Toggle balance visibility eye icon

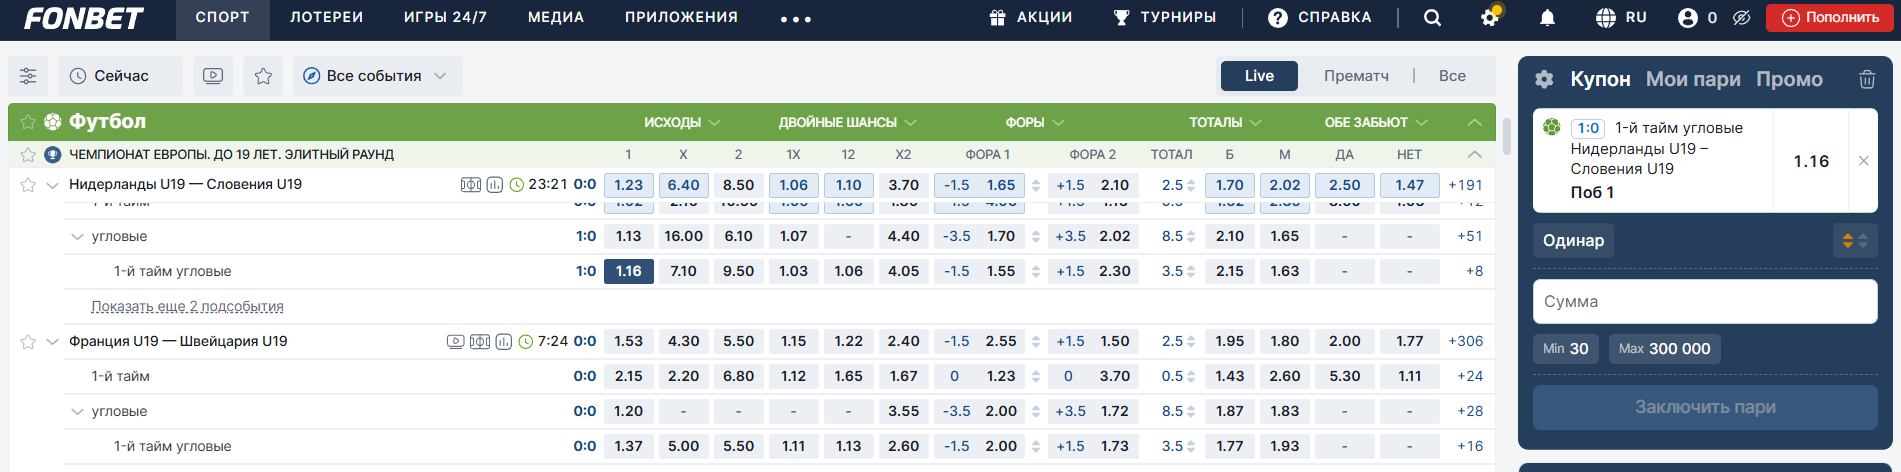[x=1741, y=18]
